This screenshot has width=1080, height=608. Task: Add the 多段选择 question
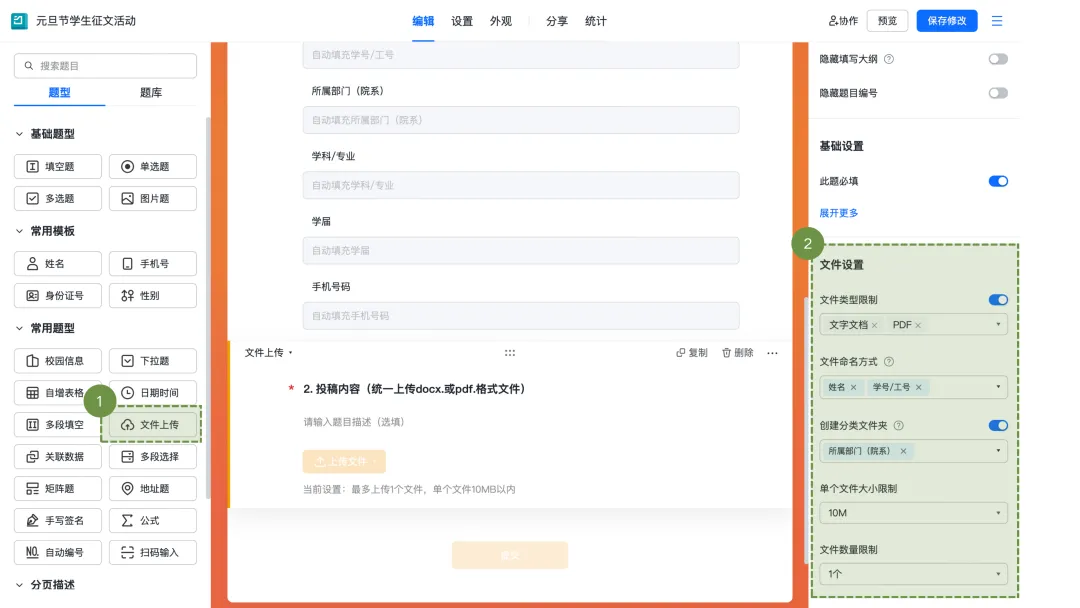click(x=153, y=457)
